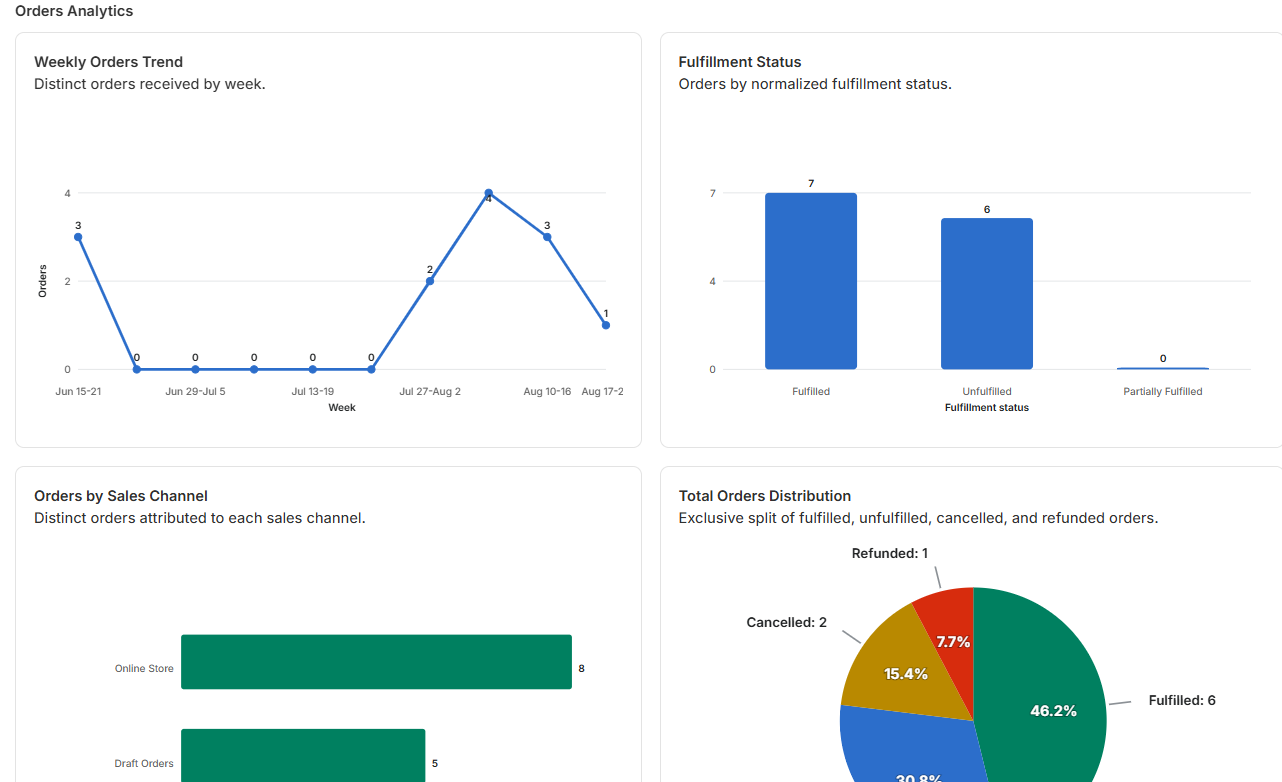Select the zero point above Jul 13-19
The width and height of the screenshot is (1282, 782).
pos(313,369)
